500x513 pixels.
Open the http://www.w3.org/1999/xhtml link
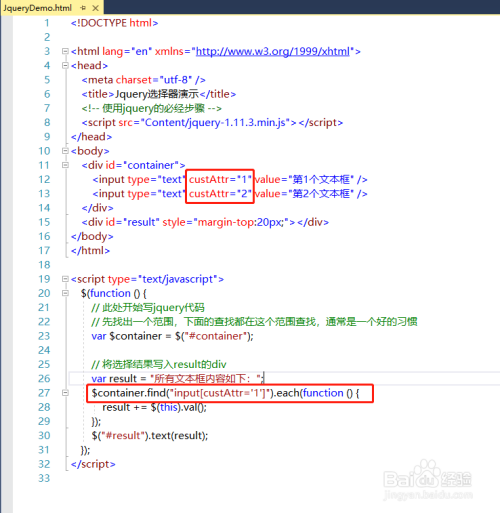[x=273, y=51]
